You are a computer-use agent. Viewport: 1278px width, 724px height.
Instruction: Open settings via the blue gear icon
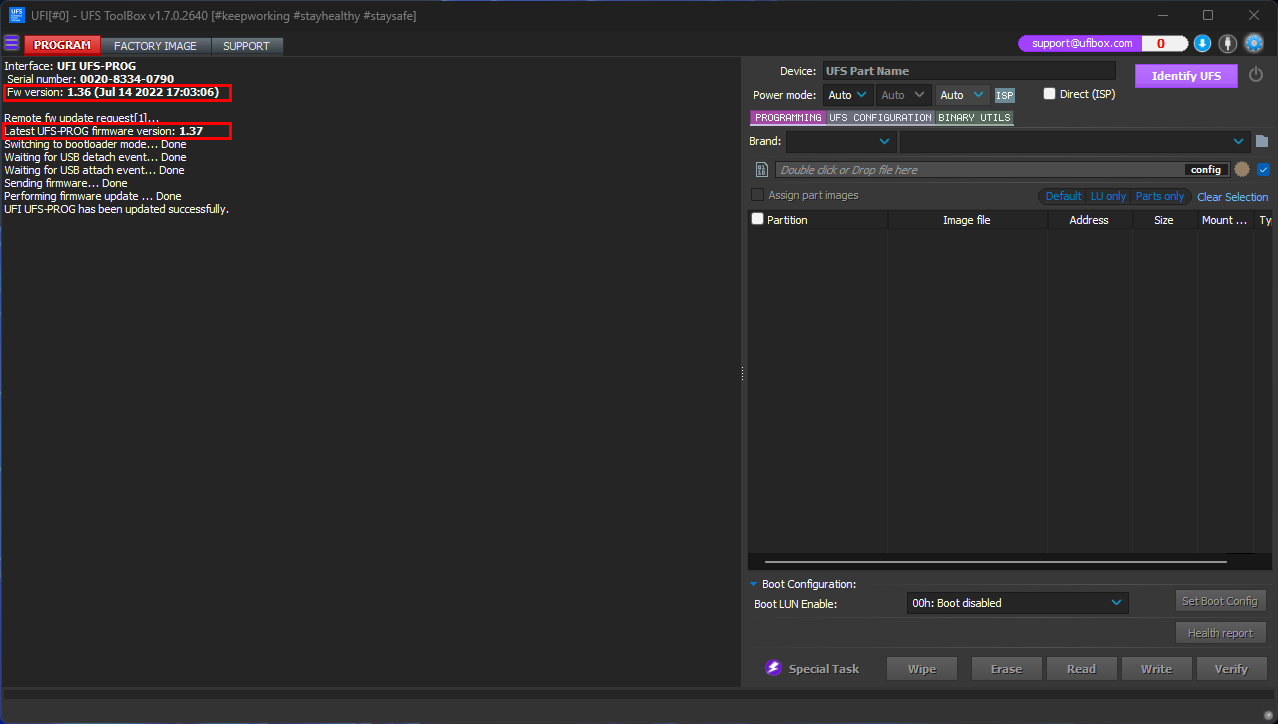[1254, 43]
